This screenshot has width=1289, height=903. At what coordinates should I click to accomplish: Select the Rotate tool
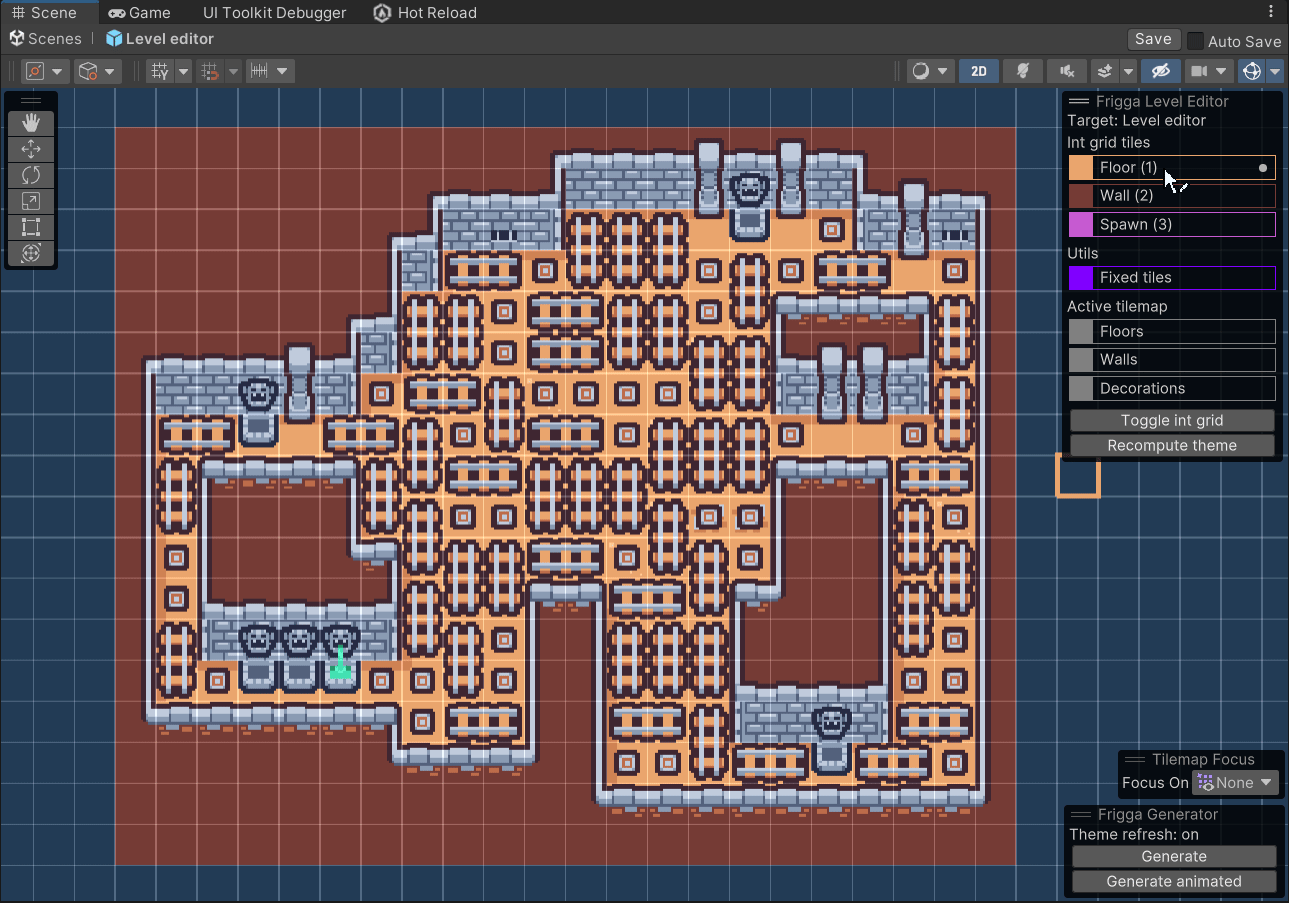31,175
